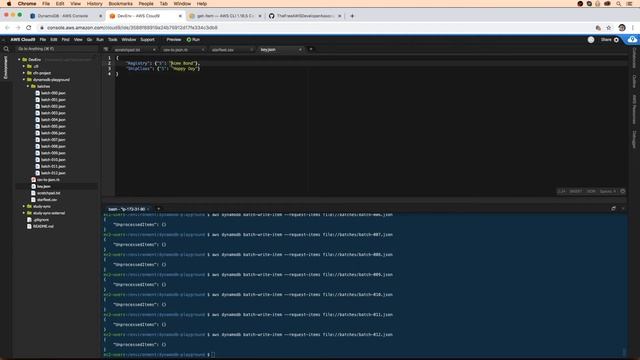Image resolution: width=640 pixels, height=360 pixels.
Task: Expand the cfn-project folder
Action: (x=24, y=73)
